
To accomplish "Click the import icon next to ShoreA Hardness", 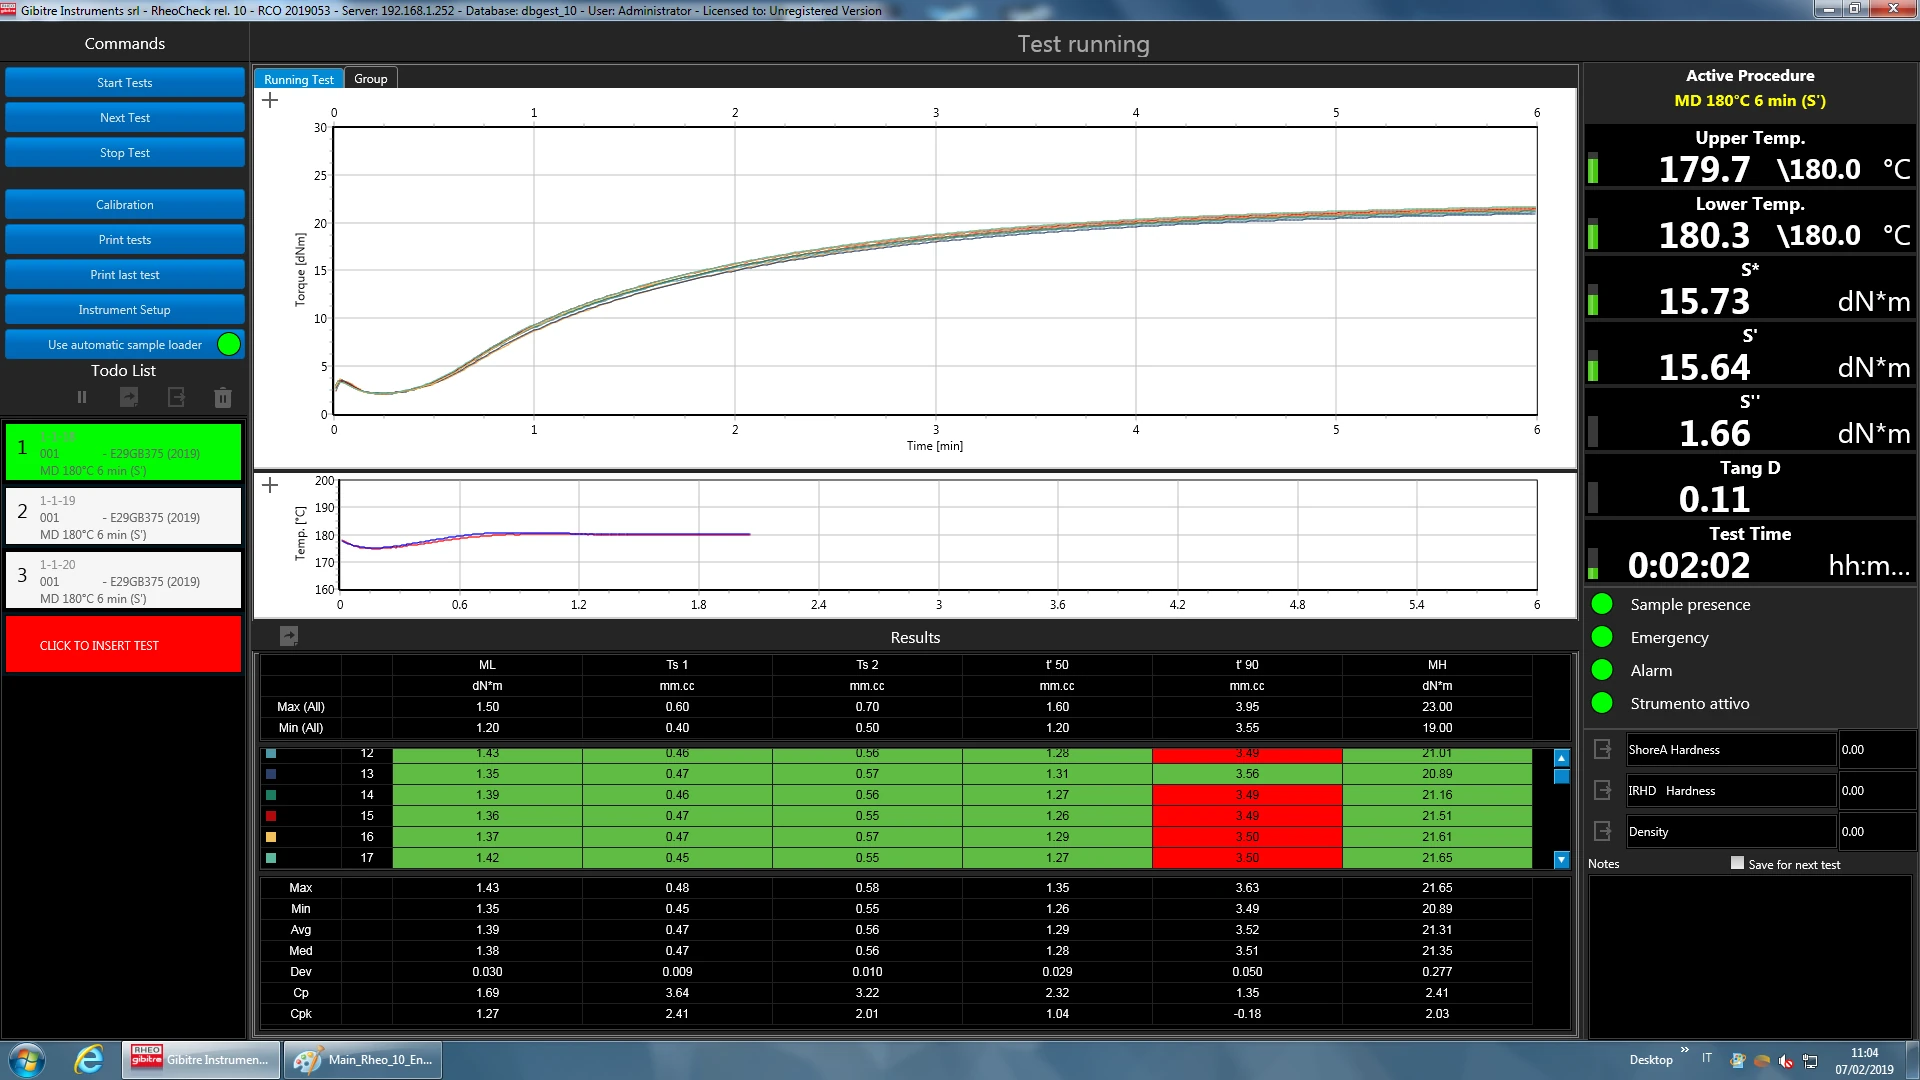I will click(1602, 749).
